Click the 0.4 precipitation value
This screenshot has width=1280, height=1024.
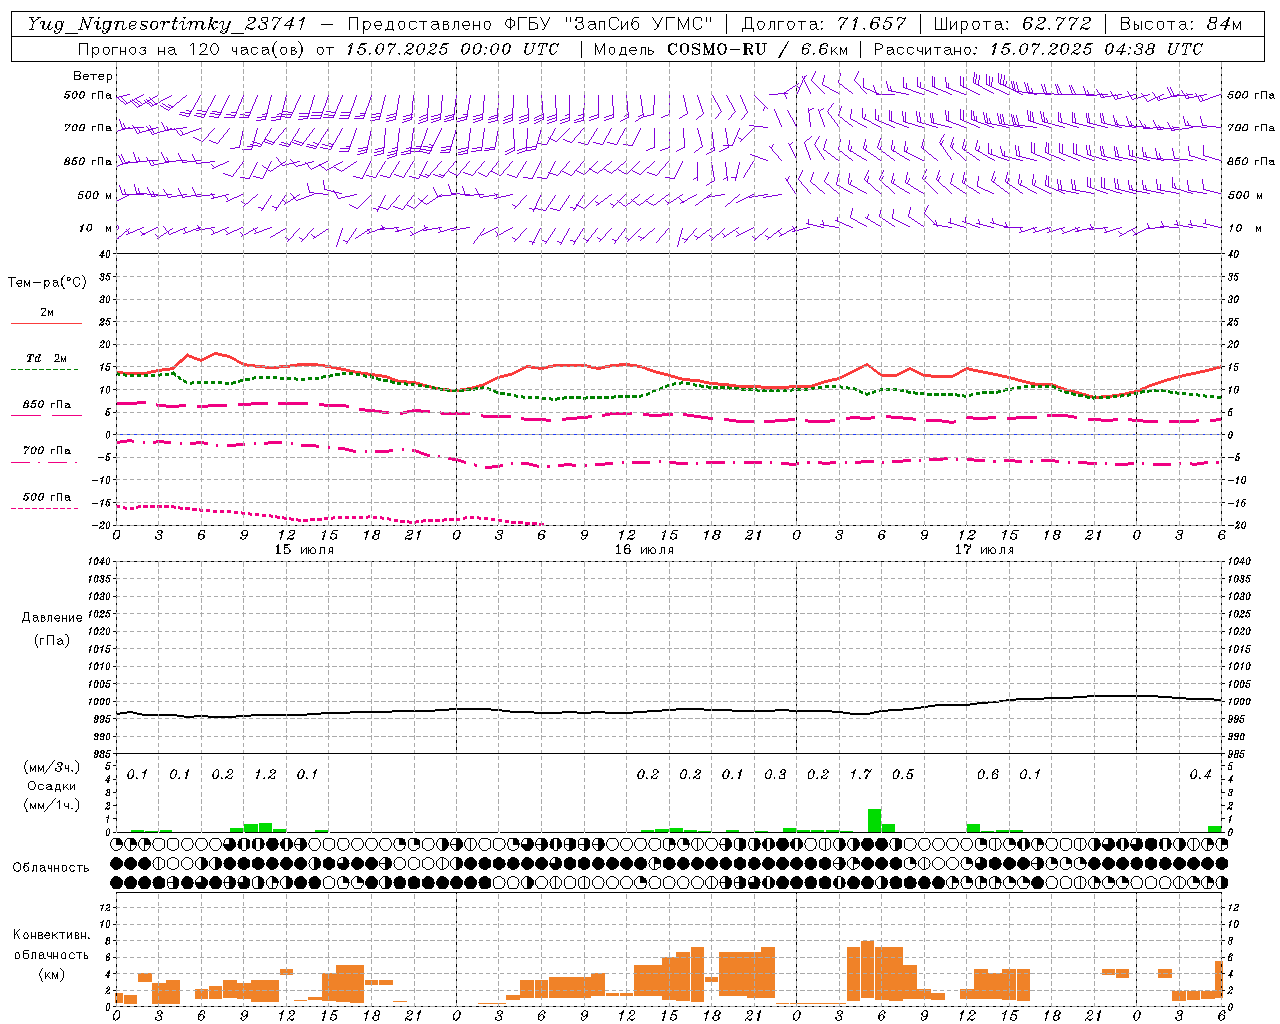pyautogui.click(x=1200, y=775)
